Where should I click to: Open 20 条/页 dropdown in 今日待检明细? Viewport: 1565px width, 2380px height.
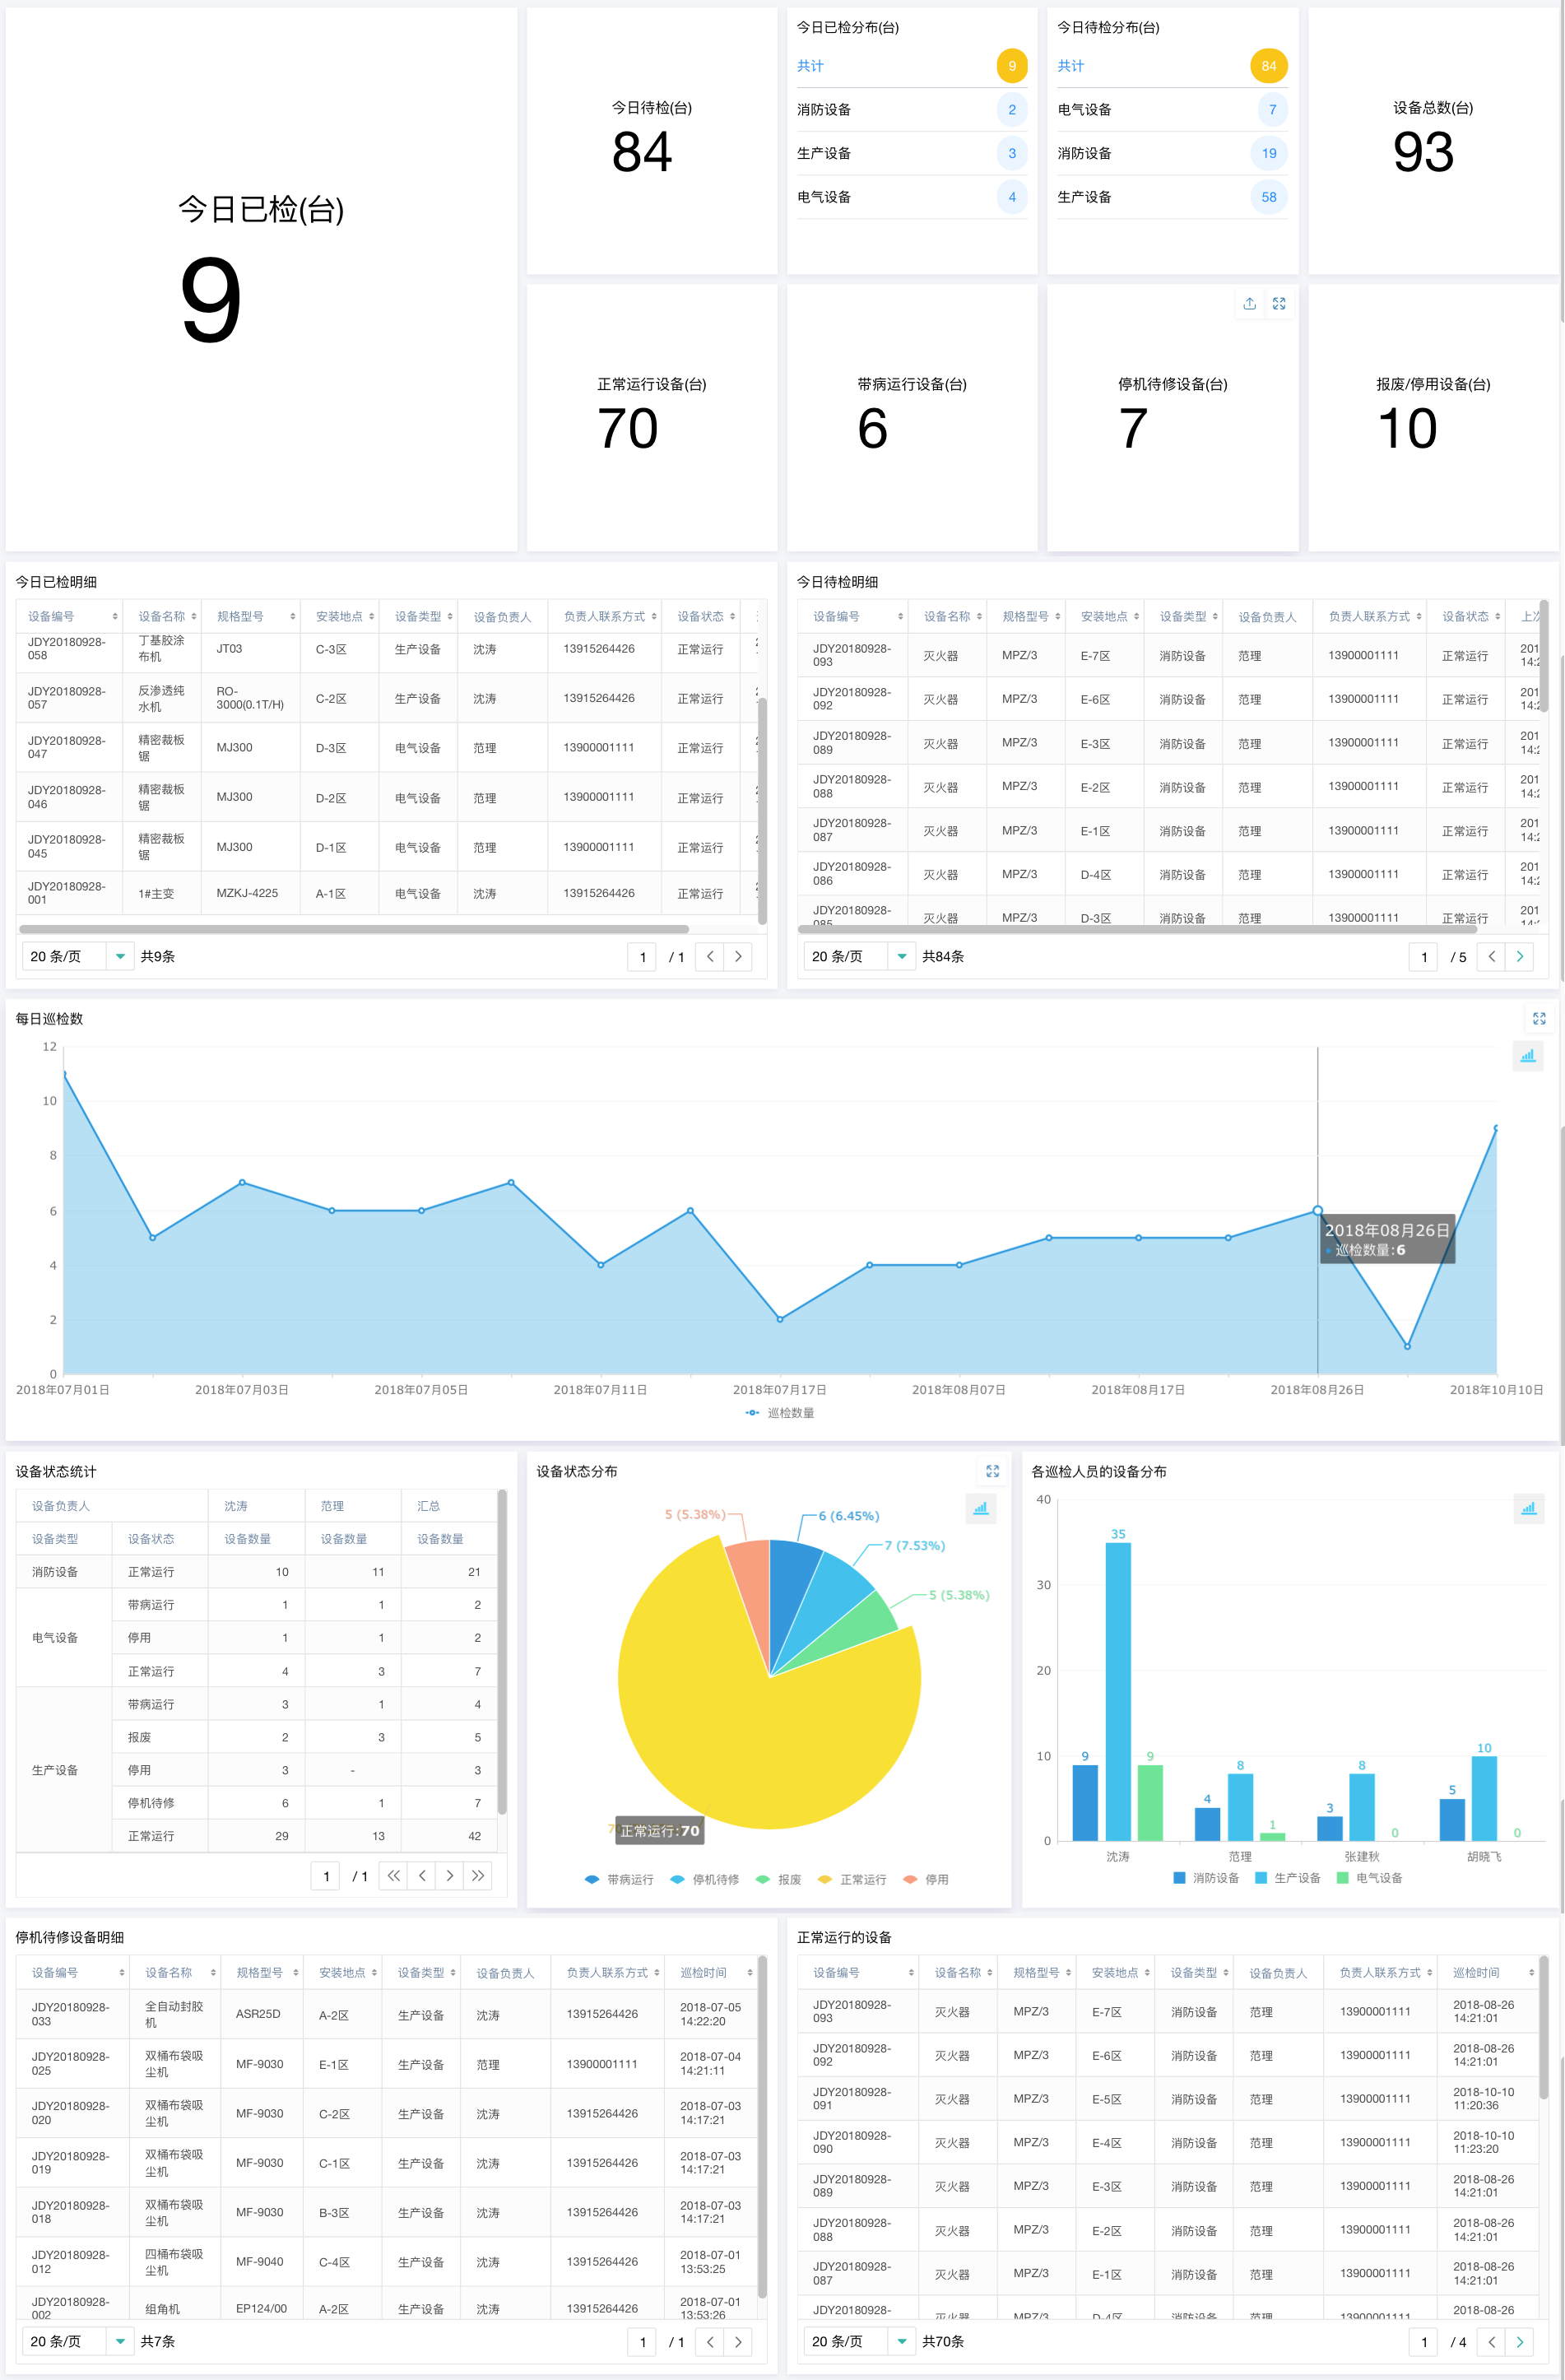click(859, 956)
